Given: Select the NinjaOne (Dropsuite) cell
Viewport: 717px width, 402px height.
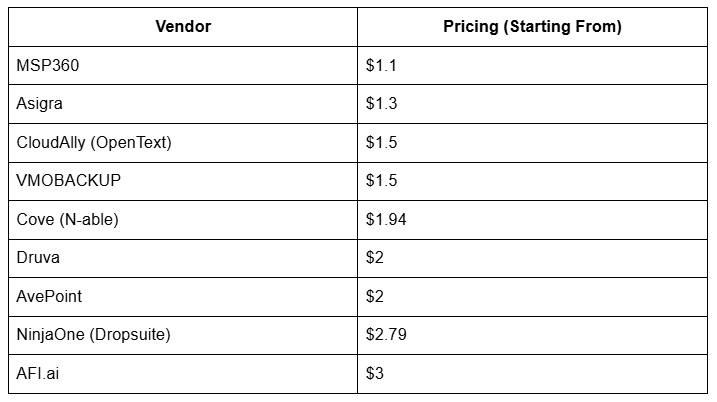Looking at the screenshot, I should [93, 335].
